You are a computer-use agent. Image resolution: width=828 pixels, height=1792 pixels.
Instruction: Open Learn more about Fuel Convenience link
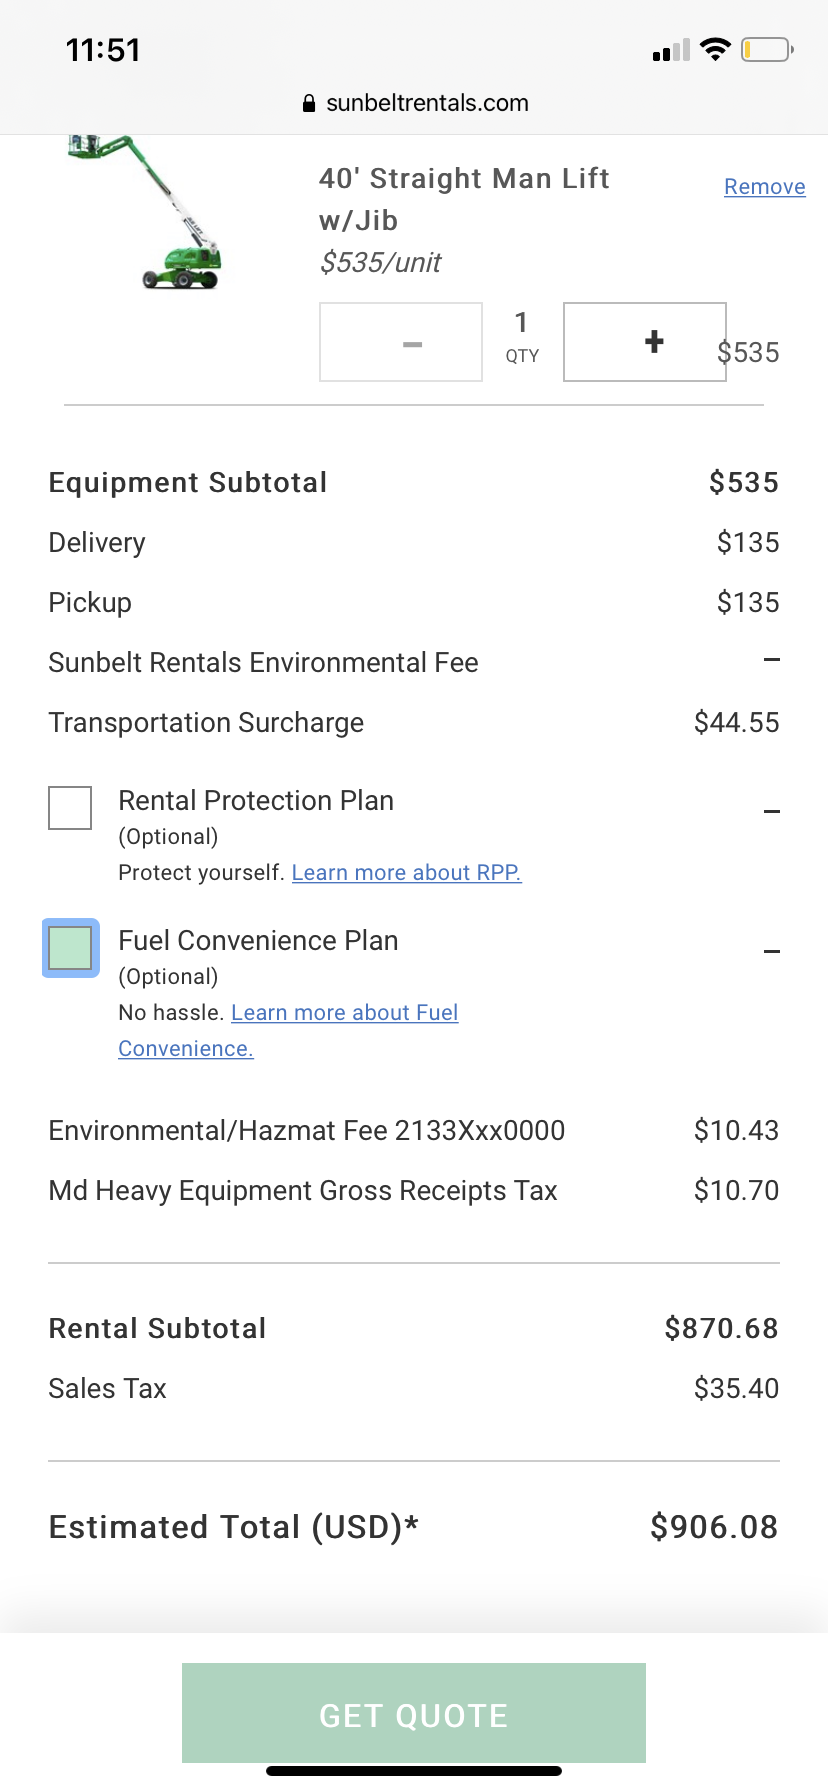click(x=344, y=1013)
